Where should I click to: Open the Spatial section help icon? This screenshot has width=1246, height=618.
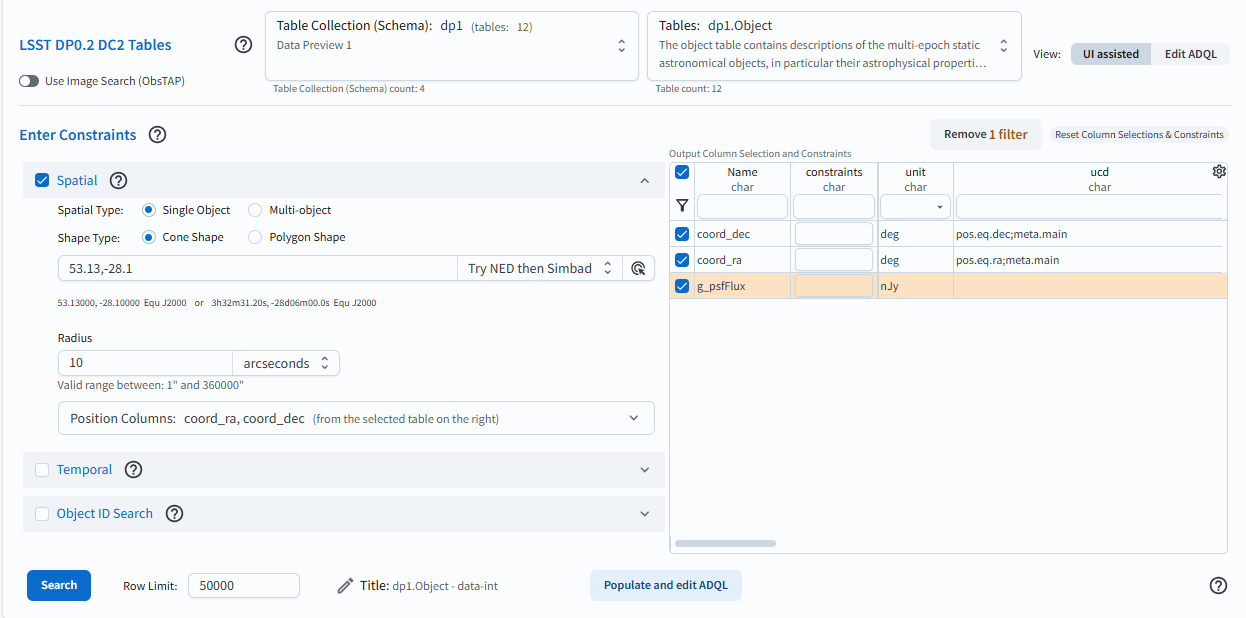118,180
